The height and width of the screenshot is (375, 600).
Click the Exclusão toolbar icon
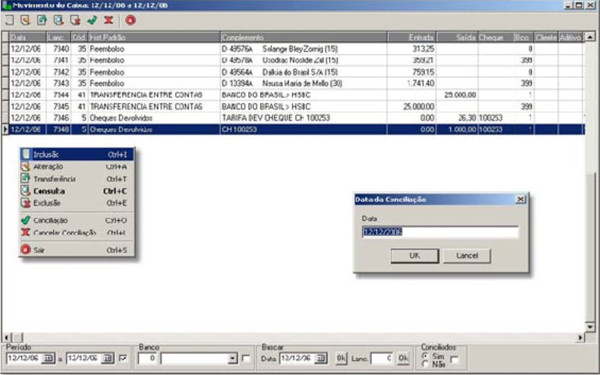tap(75, 20)
